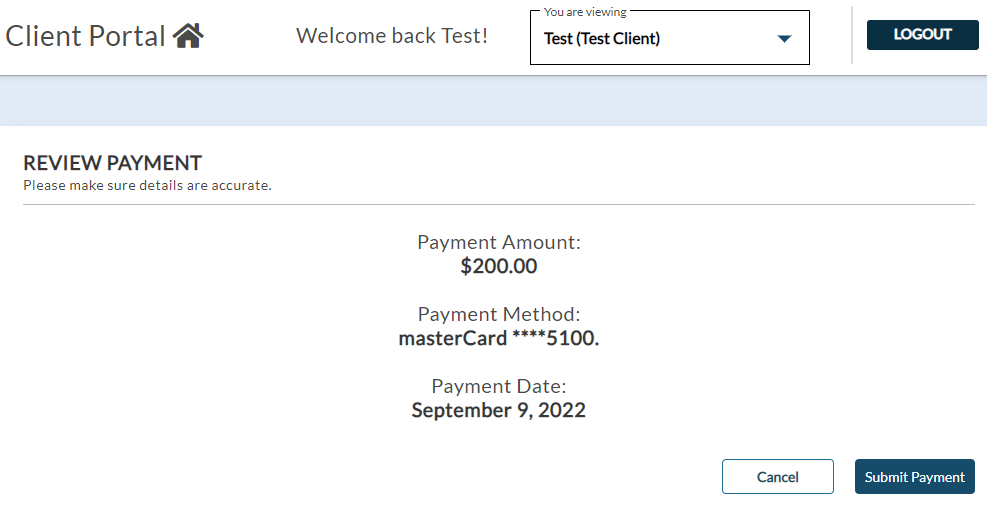Submit the payment

(914, 477)
